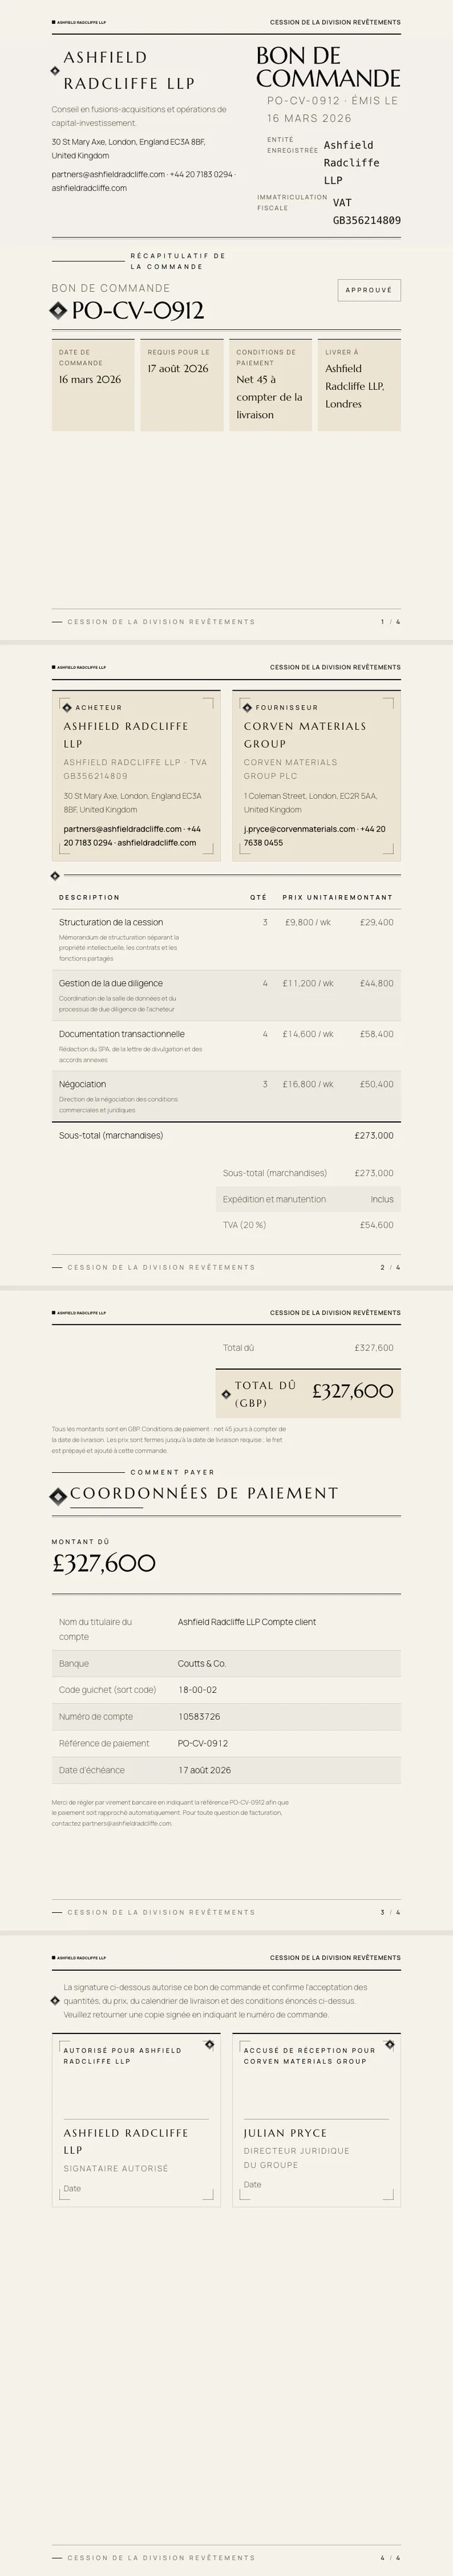Click the diamond icon in the Fournisseur card
Screen dimensions: 453x2576
click(x=247, y=707)
